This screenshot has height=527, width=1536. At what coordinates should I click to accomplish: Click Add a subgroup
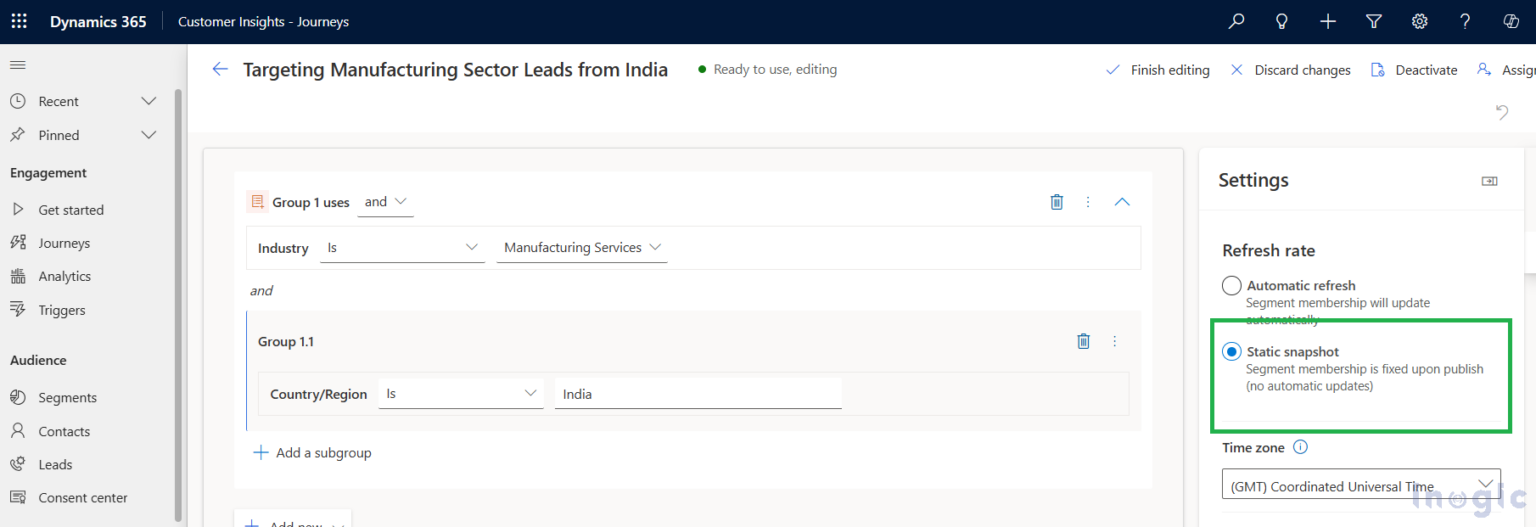click(x=312, y=453)
